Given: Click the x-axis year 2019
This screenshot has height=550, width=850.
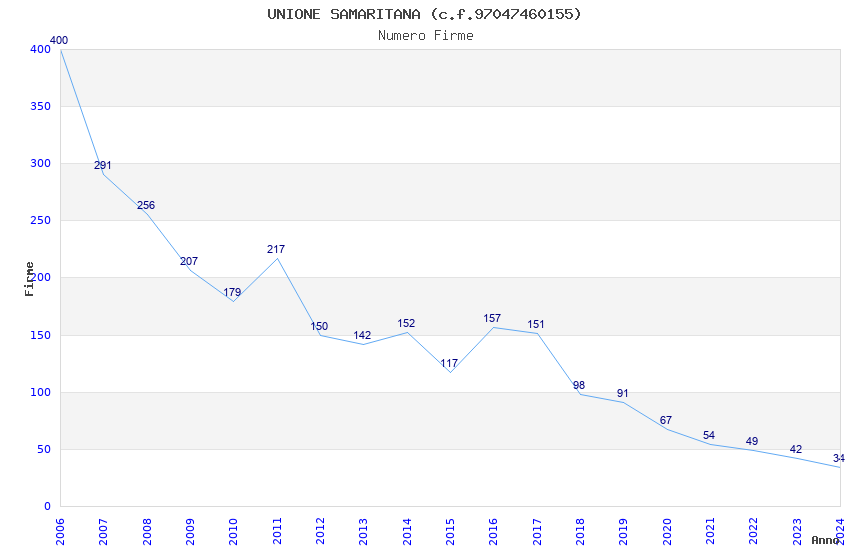Looking at the screenshot, I should tap(623, 531).
